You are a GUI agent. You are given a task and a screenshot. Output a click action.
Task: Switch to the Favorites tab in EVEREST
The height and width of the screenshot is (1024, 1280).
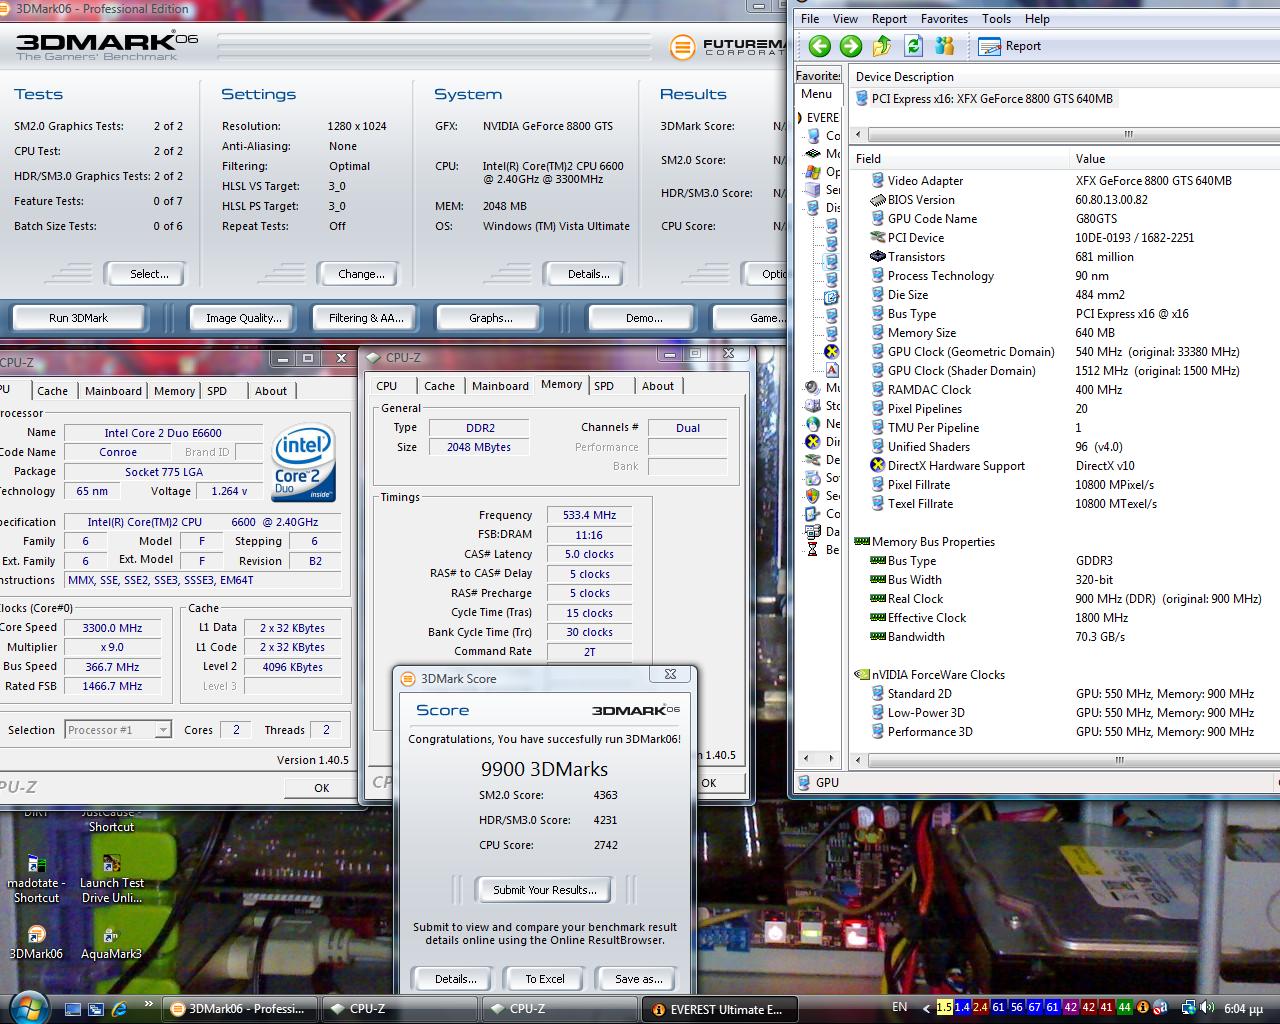pyautogui.click(x=818, y=76)
